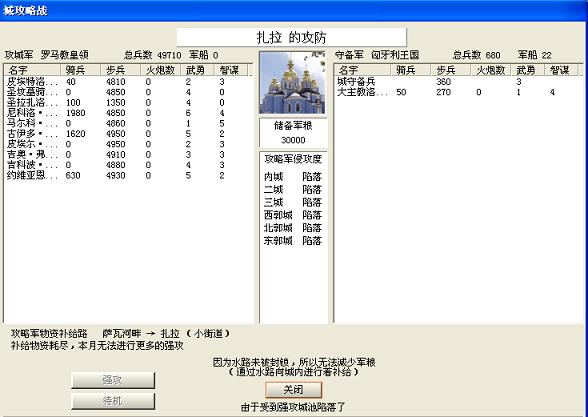Click the 罗马教皇领 attacker faction name
Screen dimensions: 588x417
pyautogui.click(x=64, y=55)
